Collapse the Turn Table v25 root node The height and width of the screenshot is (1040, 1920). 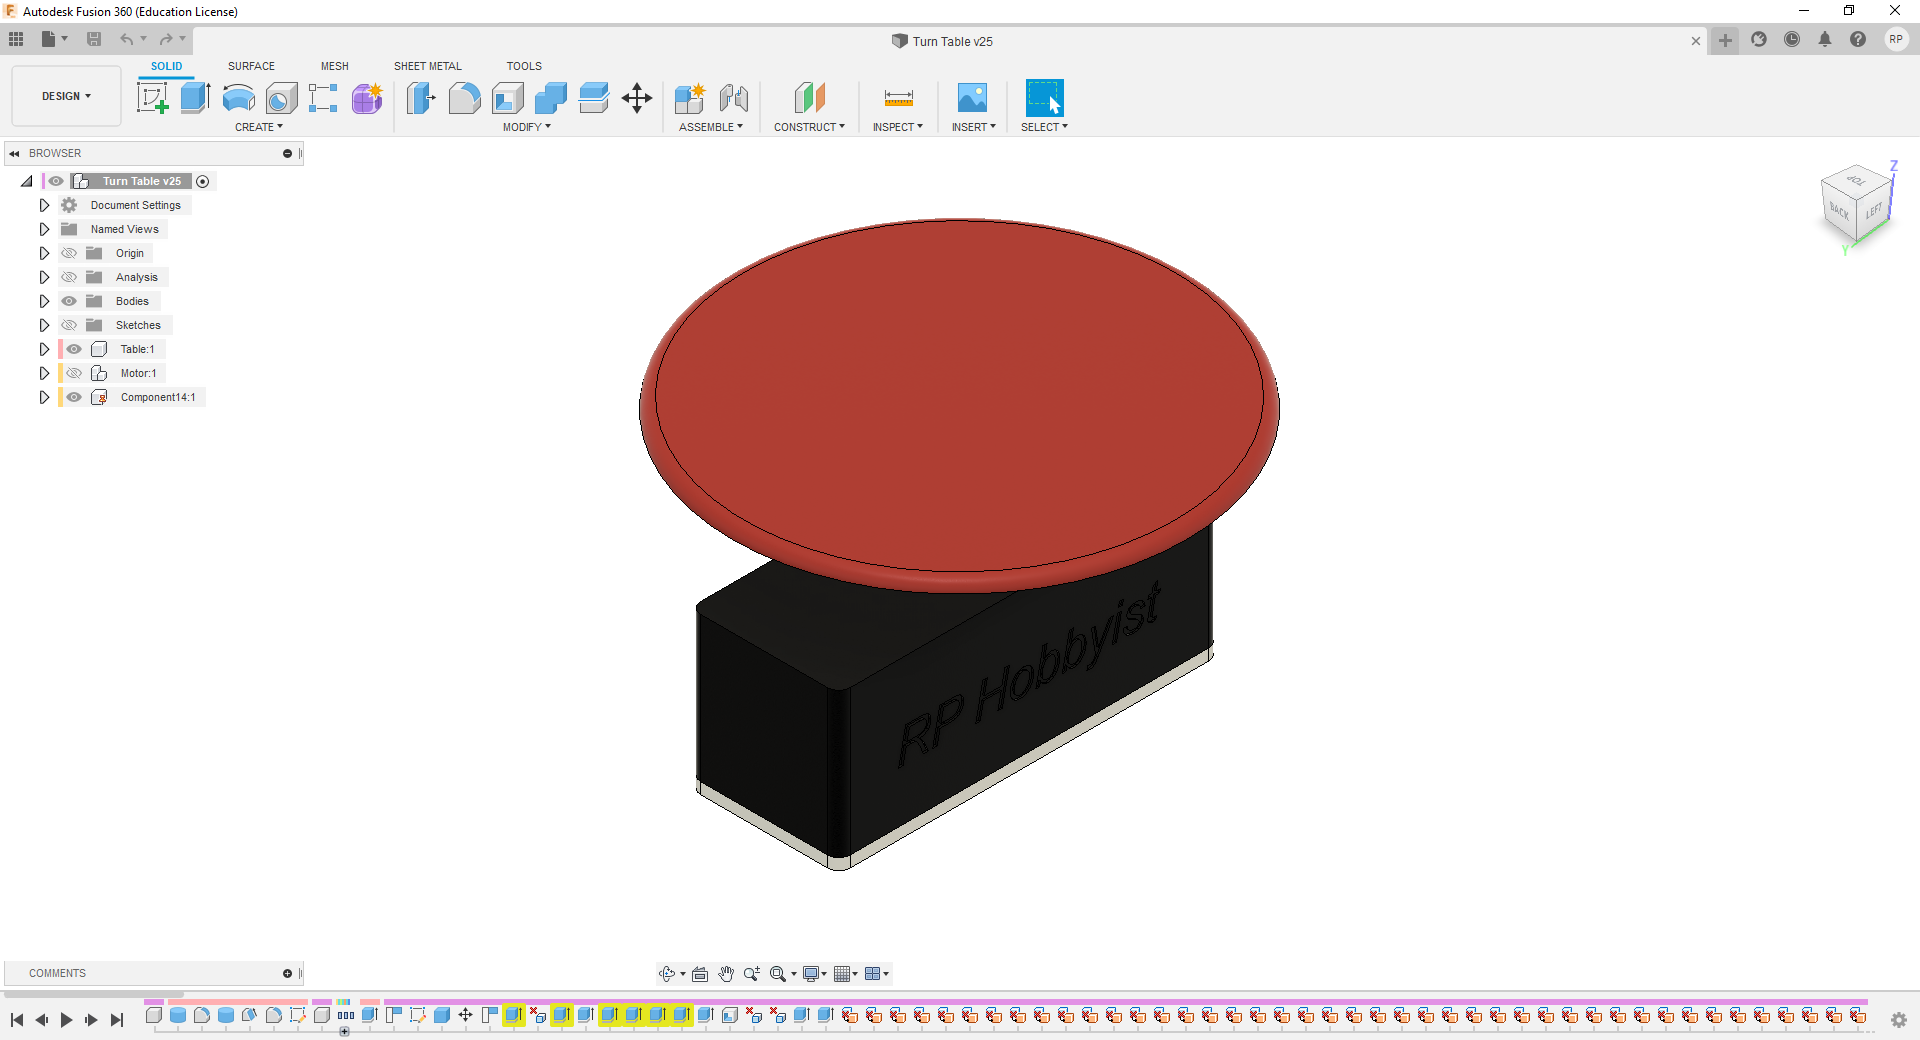point(27,181)
